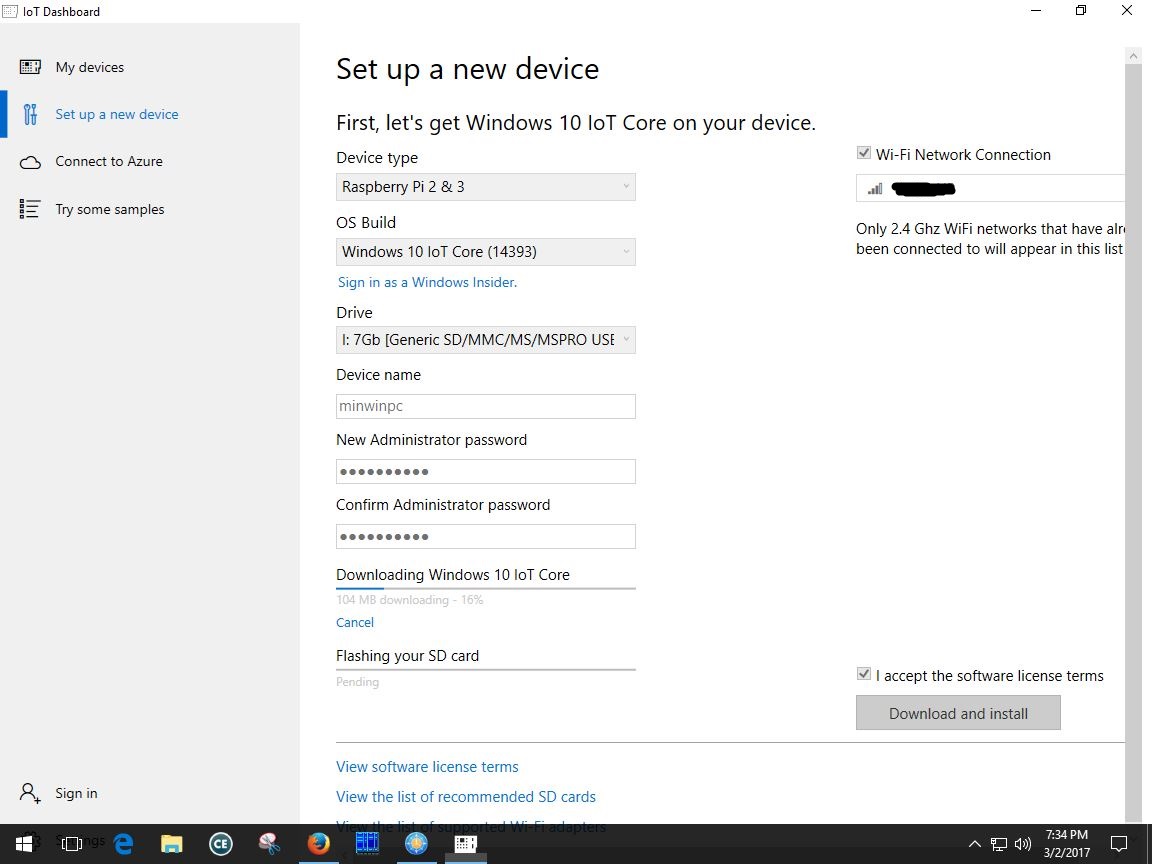The width and height of the screenshot is (1152, 864).
Task: Open Task View from the taskbar
Action: point(72,843)
